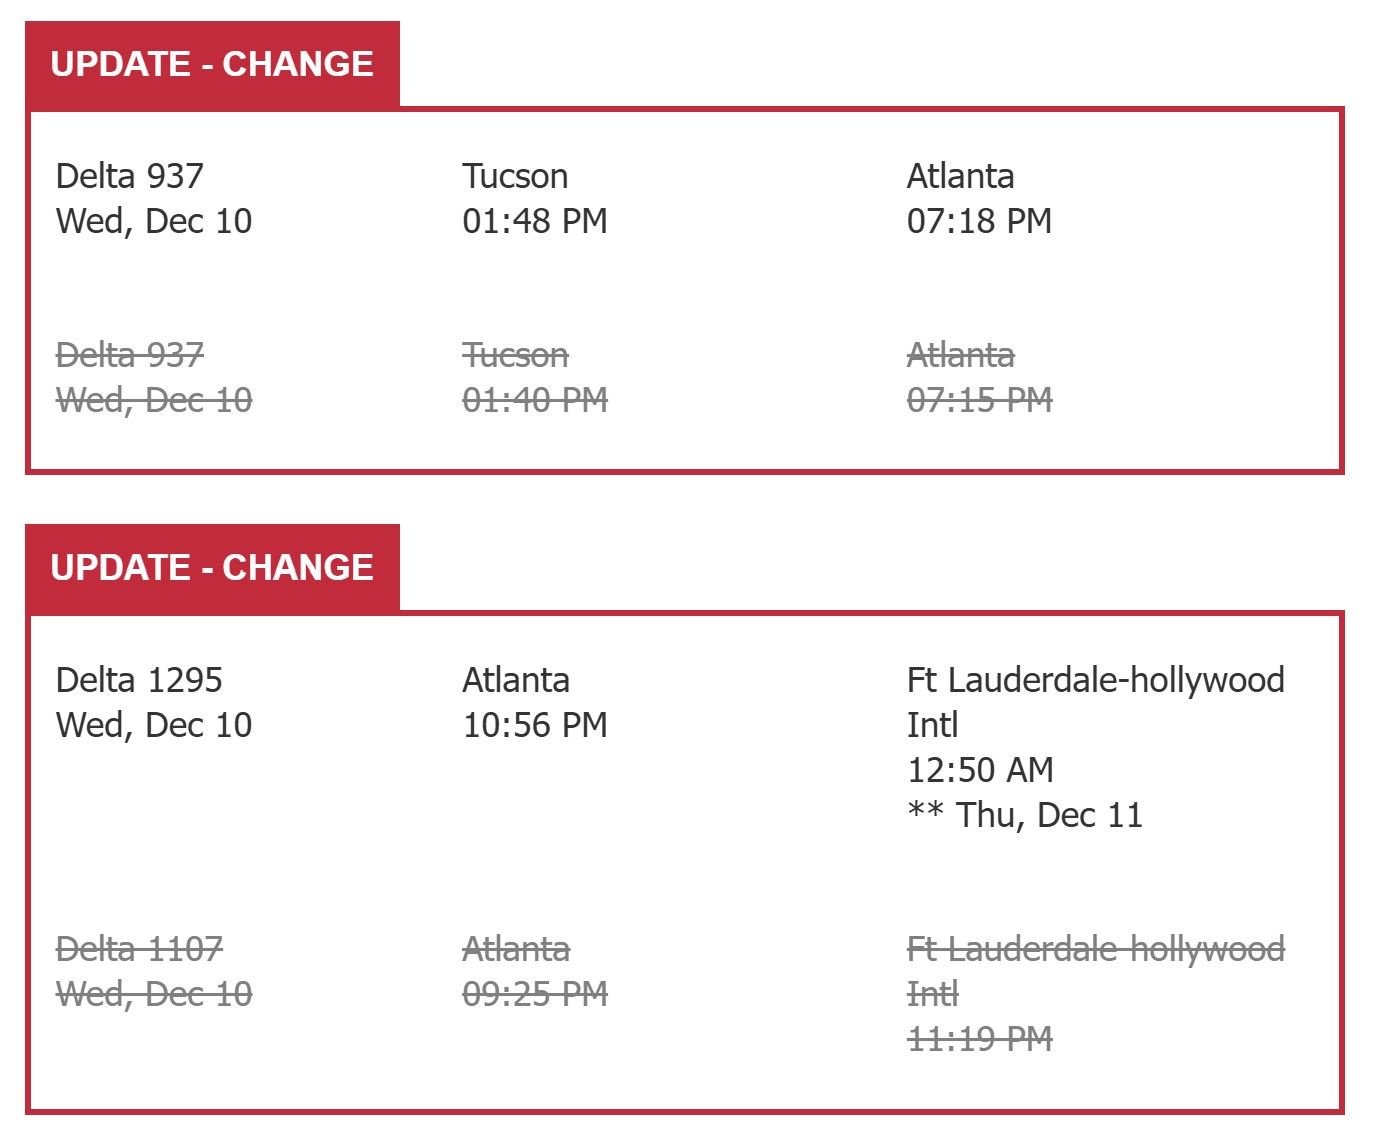Viewport: 1384px width, 1138px height.
Task: Click the current Ft Lauderdale-hollywood destination text
Action: pyautogui.click(x=1095, y=680)
